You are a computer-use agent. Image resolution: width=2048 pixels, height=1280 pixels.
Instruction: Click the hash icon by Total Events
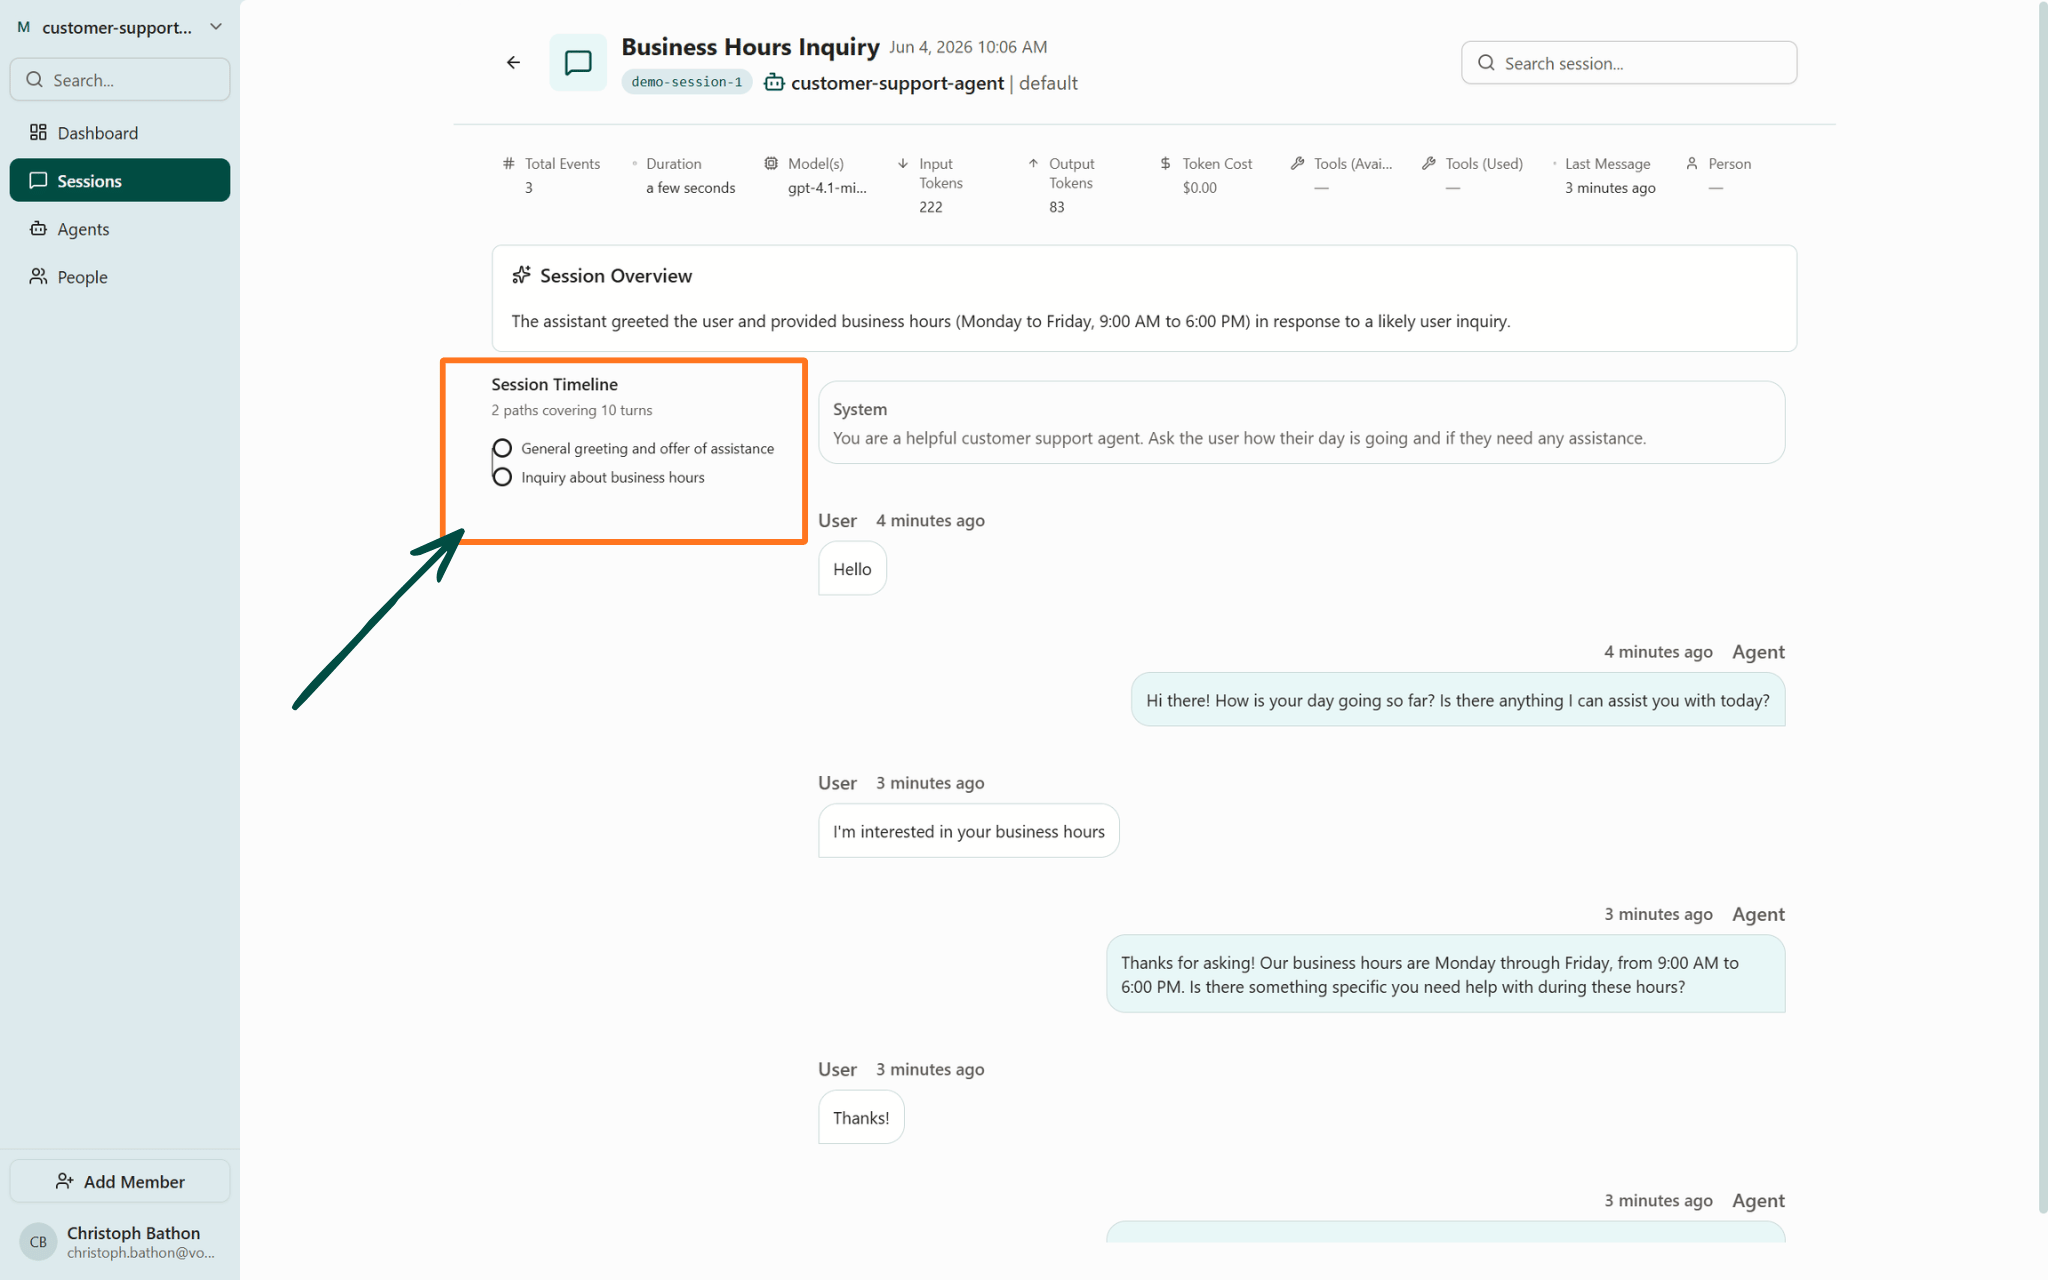[509, 163]
